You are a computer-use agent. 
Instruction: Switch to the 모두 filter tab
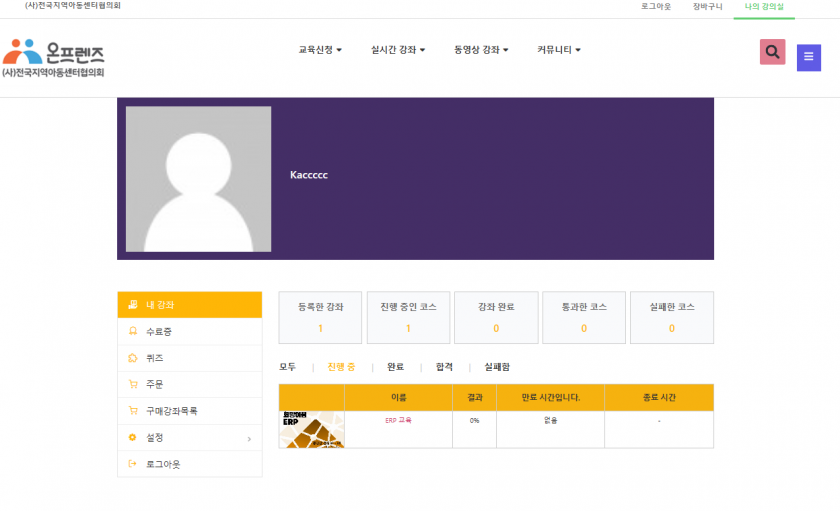pyautogui.click(x=288, y=367)
